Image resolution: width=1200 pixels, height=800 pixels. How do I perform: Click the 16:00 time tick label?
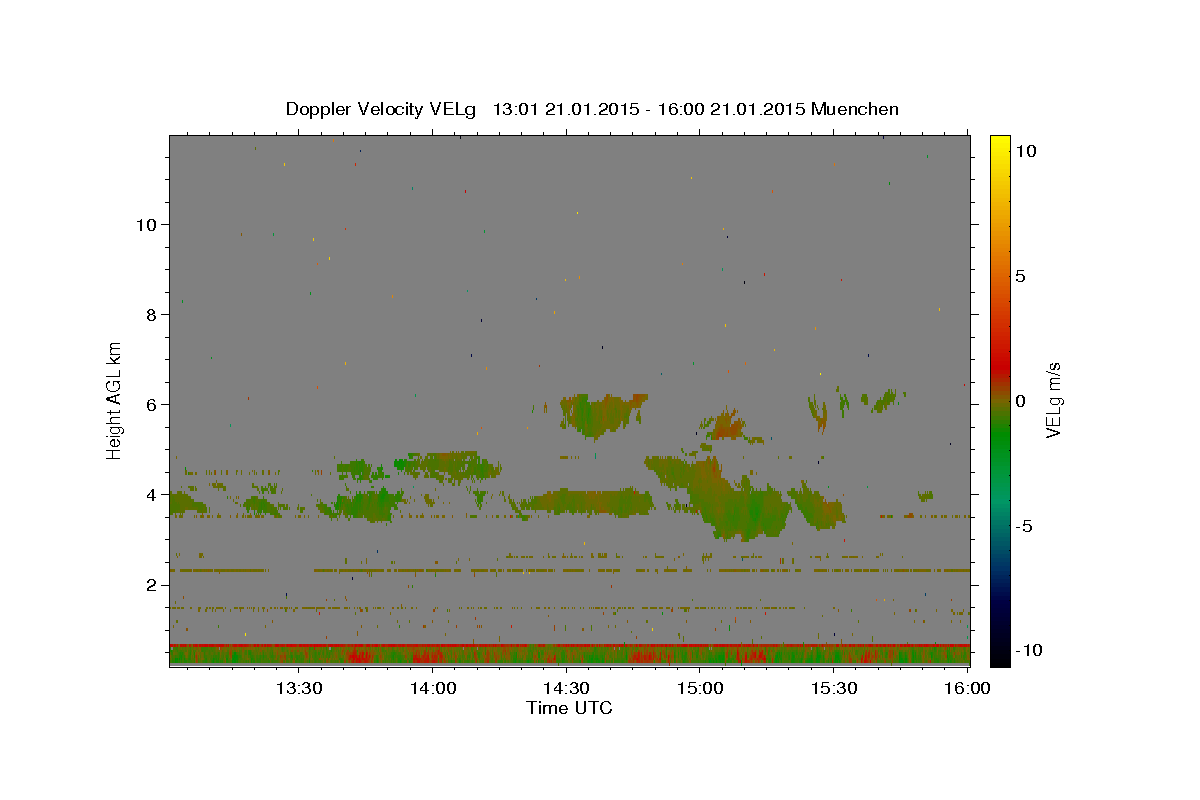[966, 688]
